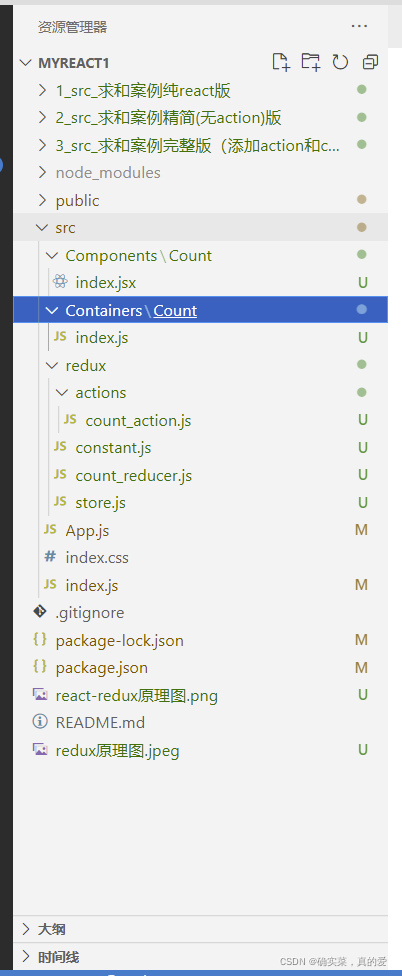Screen dimensions: 402x976
Task: Collapse the actions folder
Action: [x=200, y=393]
